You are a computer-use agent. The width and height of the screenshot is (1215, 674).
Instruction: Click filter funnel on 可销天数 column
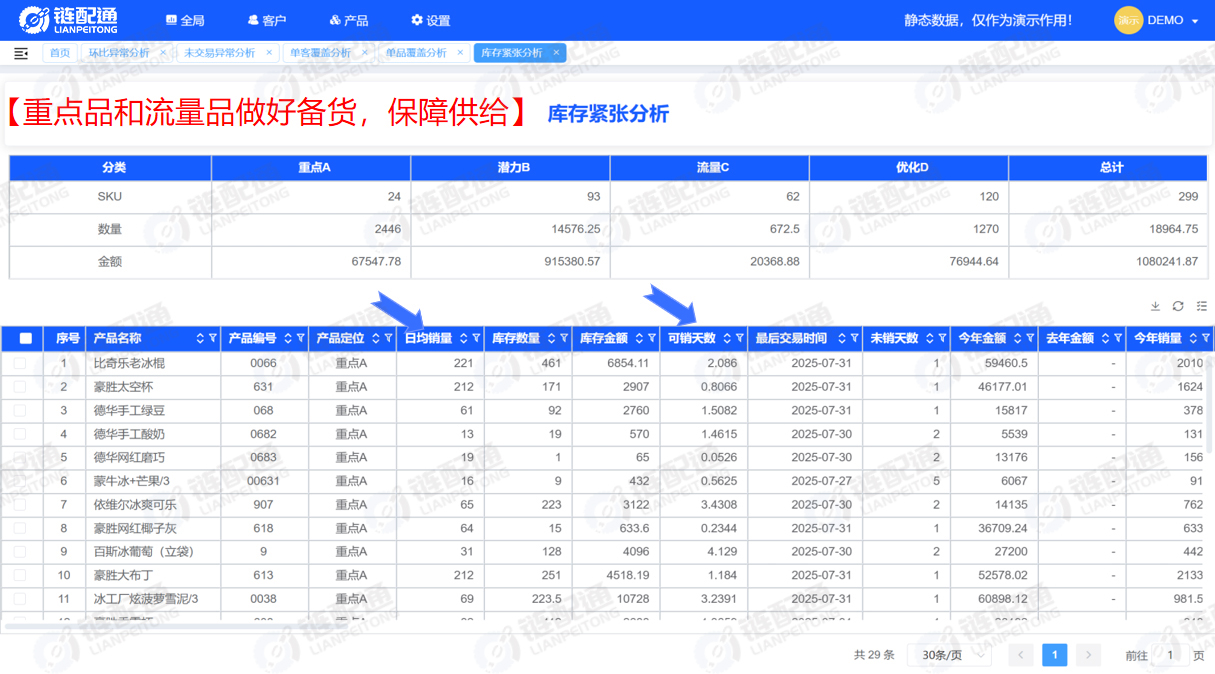(739, 339)
